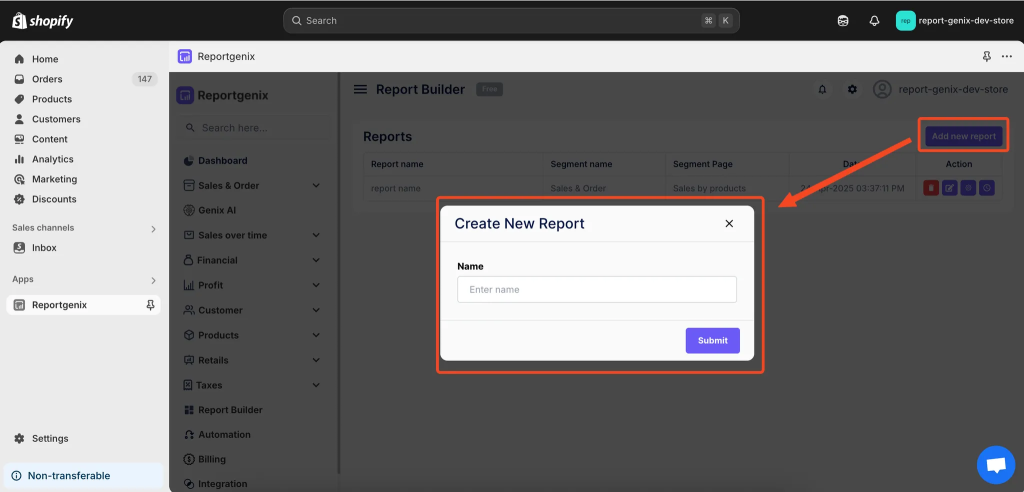Expand the Financial section chevron
The height and width of the screenshot is (492, 1024).
(316, 260)
